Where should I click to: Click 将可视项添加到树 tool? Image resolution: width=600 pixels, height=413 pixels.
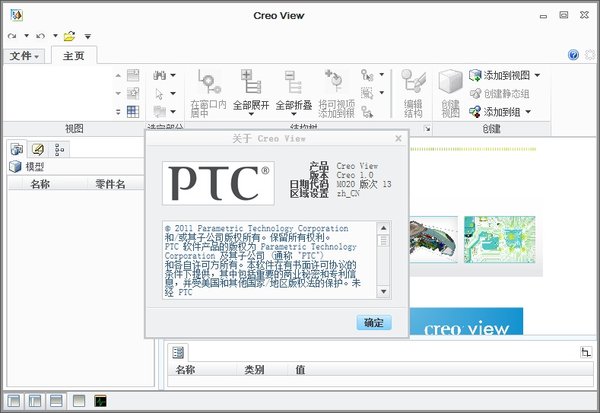pos(336,93)
